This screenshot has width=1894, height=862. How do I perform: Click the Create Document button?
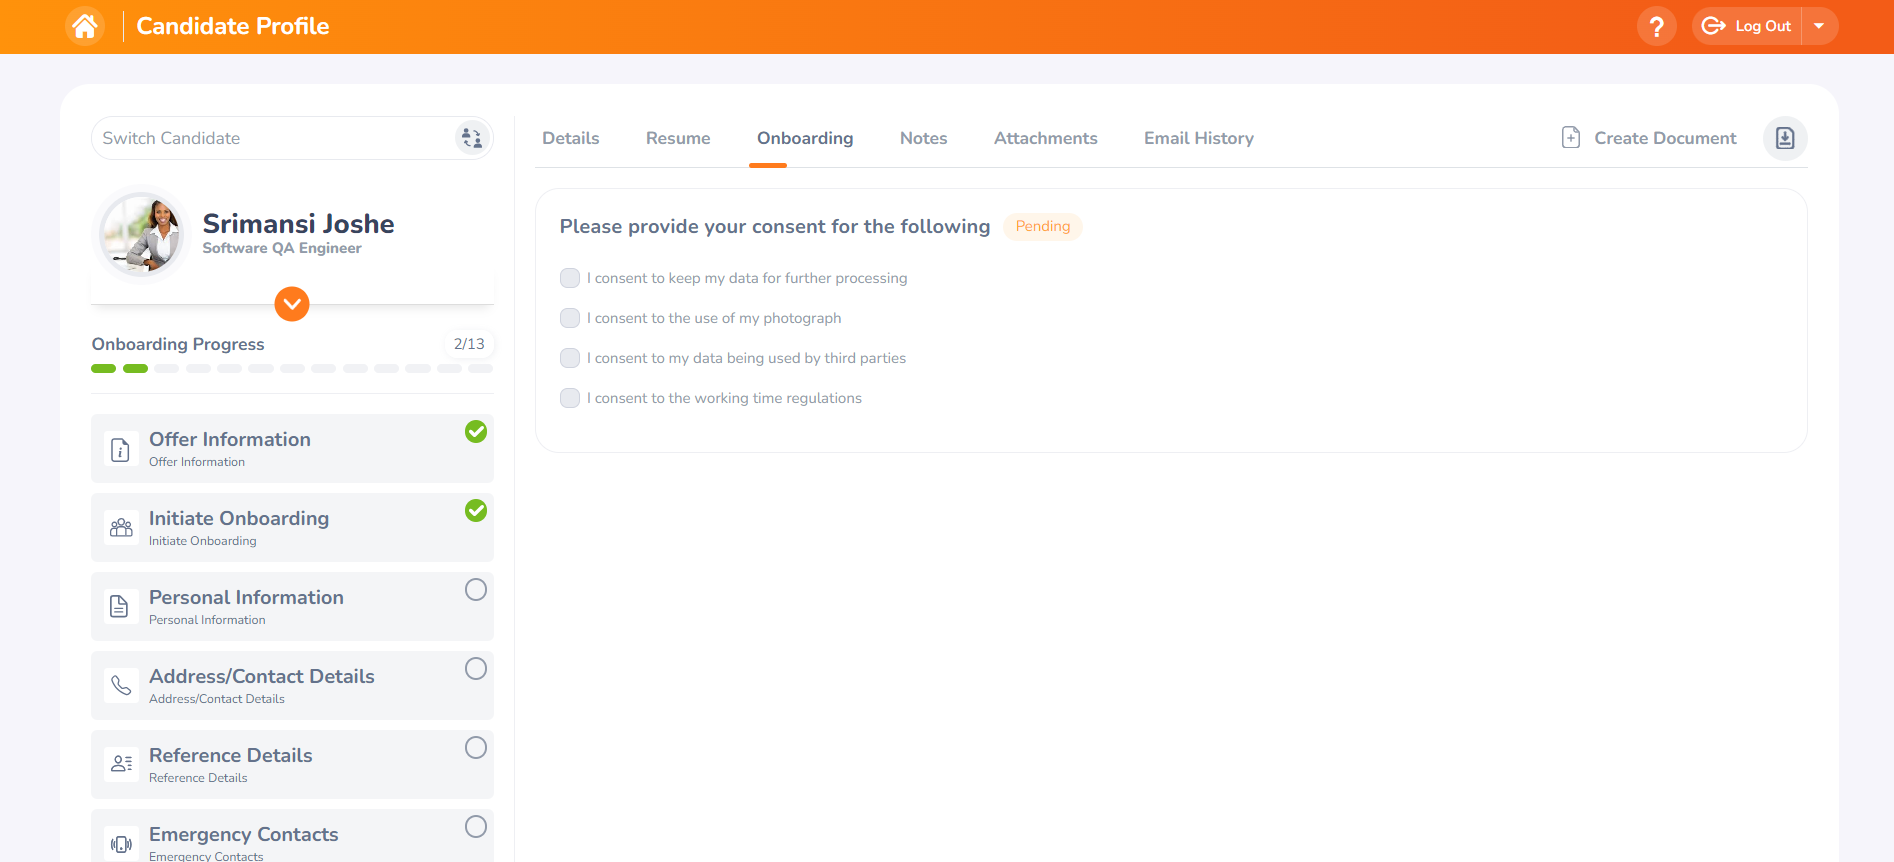click(x=1649, y=138)
